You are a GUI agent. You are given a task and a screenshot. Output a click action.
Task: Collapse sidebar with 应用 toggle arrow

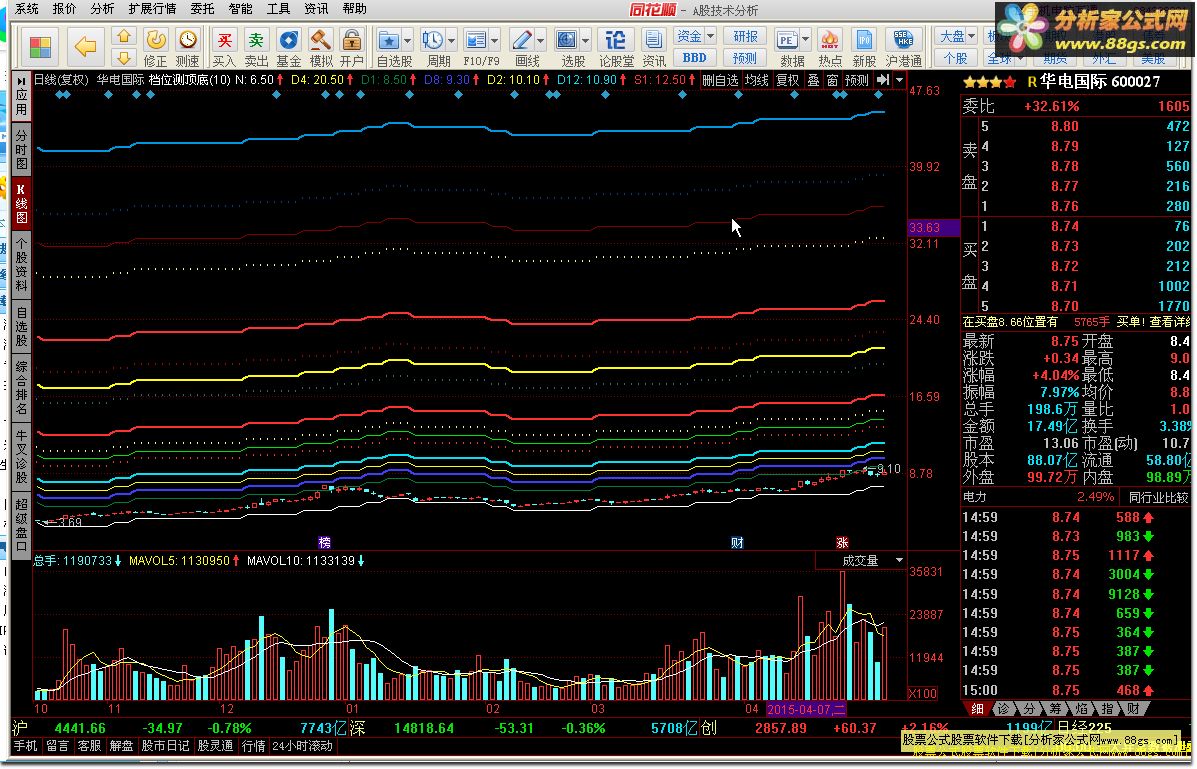click(21, 80)
